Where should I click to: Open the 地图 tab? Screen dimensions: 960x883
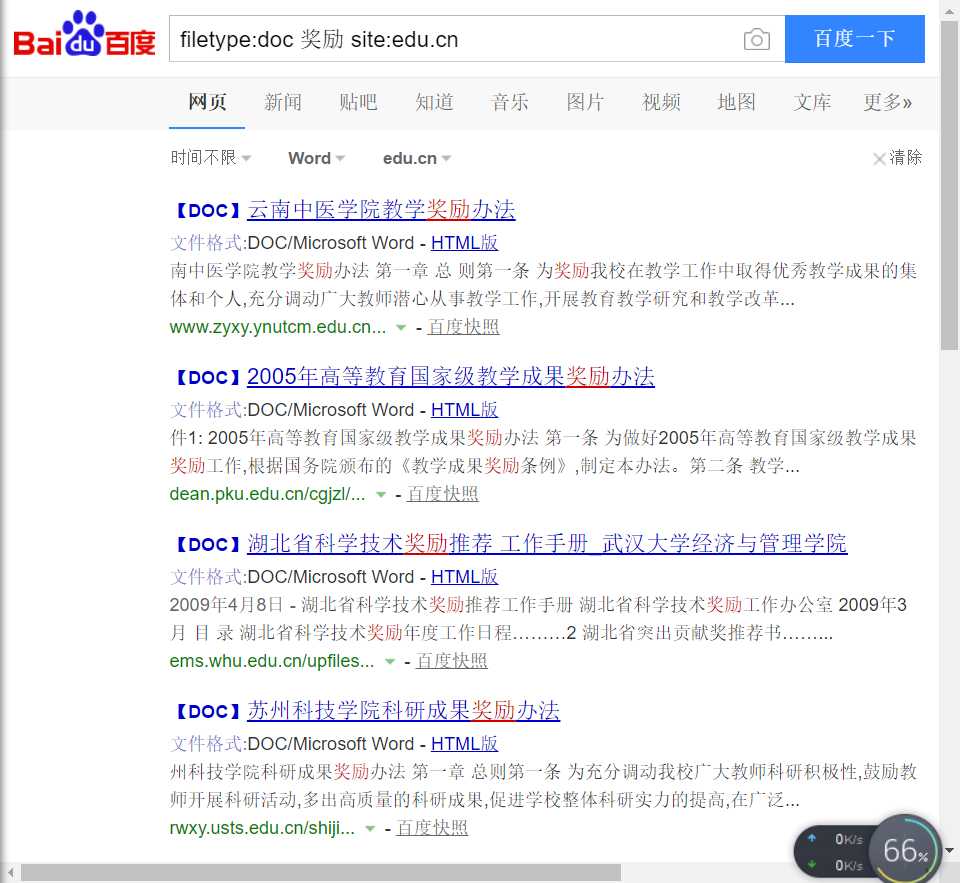pos(737,102)
